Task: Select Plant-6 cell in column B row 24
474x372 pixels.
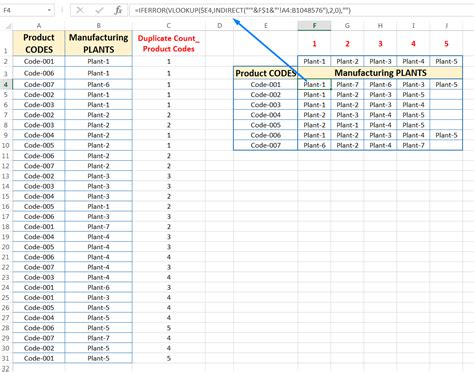Action: click(99, 287)
